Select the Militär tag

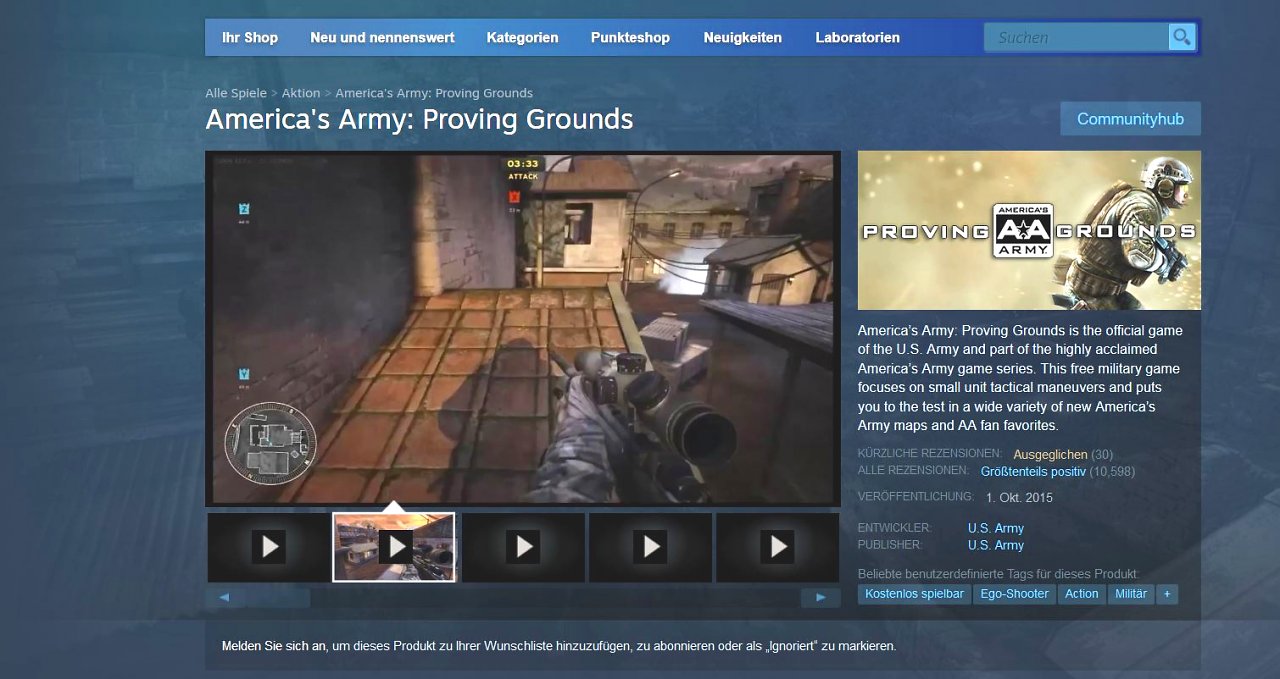pos(1131,594)
